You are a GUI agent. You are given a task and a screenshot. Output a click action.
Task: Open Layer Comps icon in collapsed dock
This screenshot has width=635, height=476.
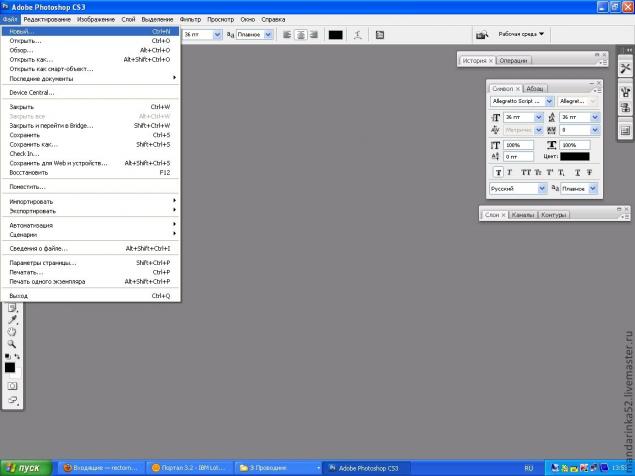click(x=625, y=130)
